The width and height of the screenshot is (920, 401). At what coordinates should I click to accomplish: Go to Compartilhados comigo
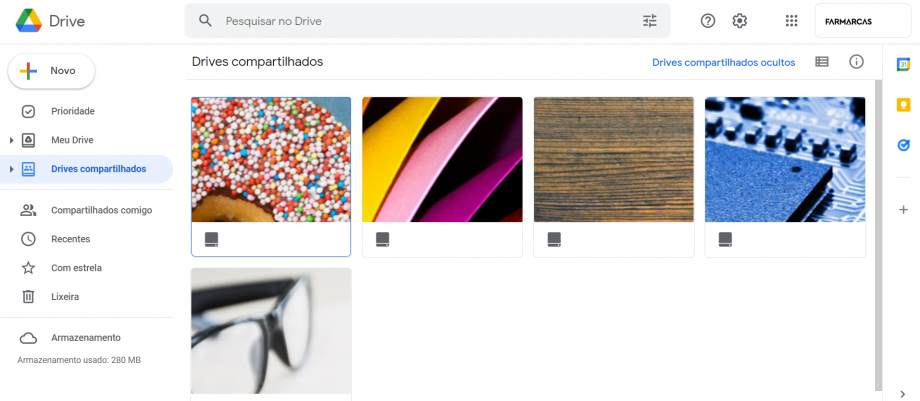point(101,210)
